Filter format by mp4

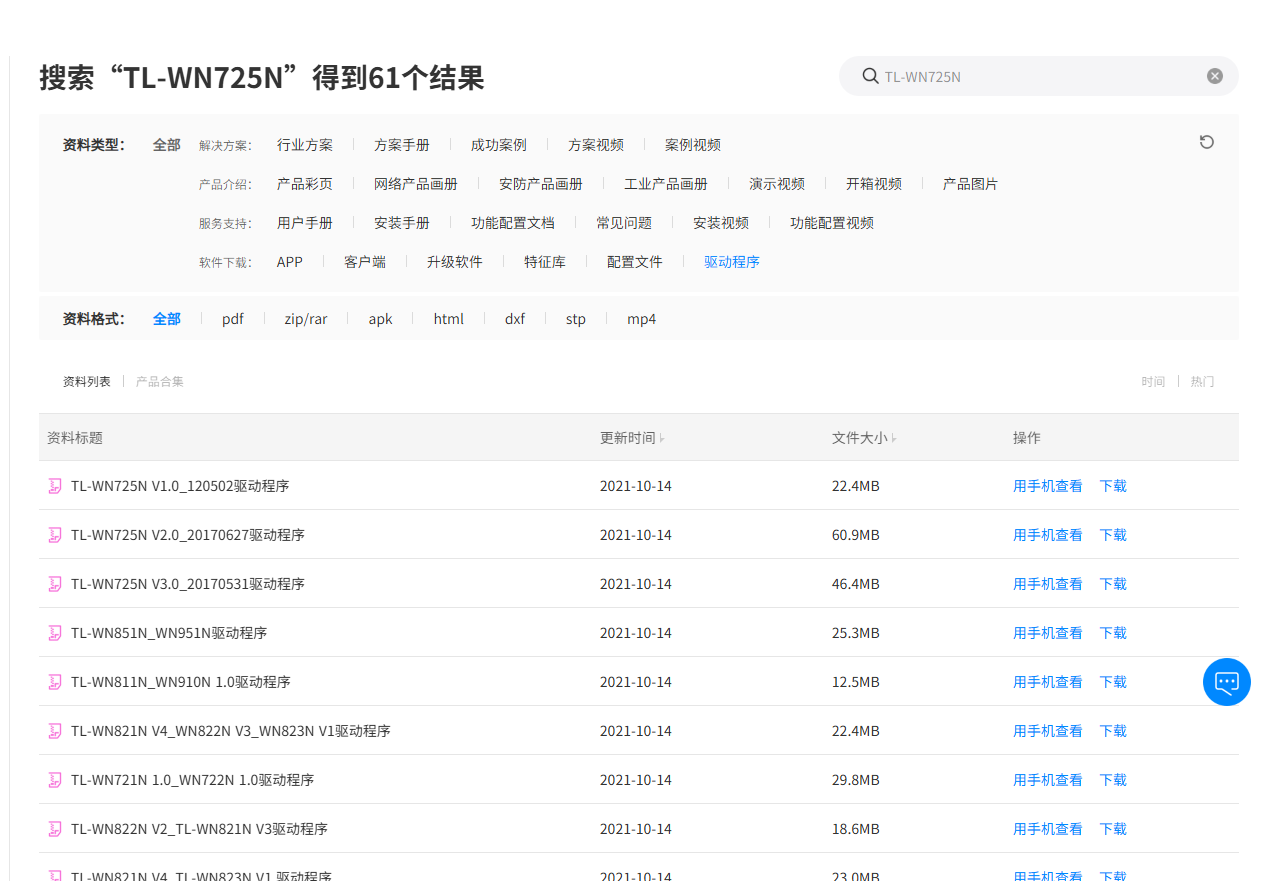click(x=642, y=319)
